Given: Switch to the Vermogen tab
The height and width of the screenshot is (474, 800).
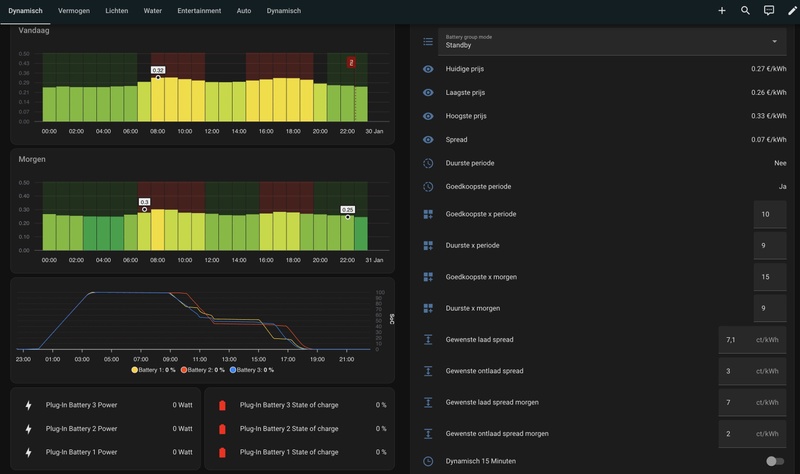Looking at the screenshot, I should tap(75, 10).
